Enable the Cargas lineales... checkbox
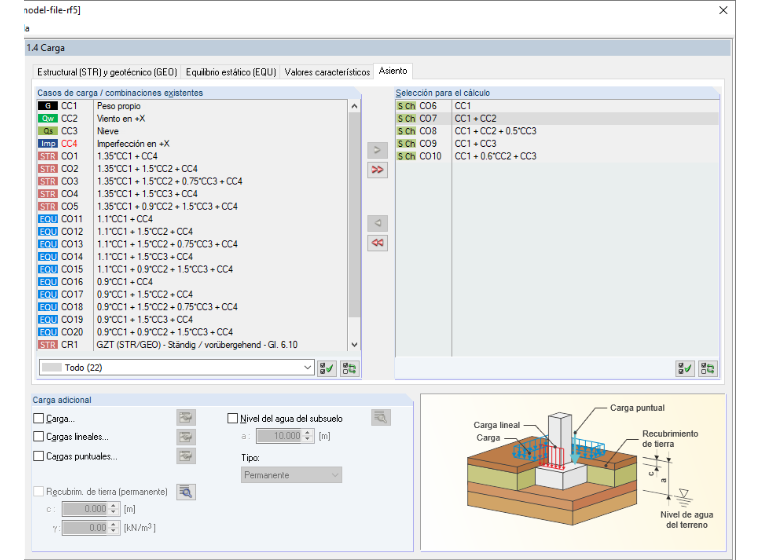760x560 pixels. (39, 437)
